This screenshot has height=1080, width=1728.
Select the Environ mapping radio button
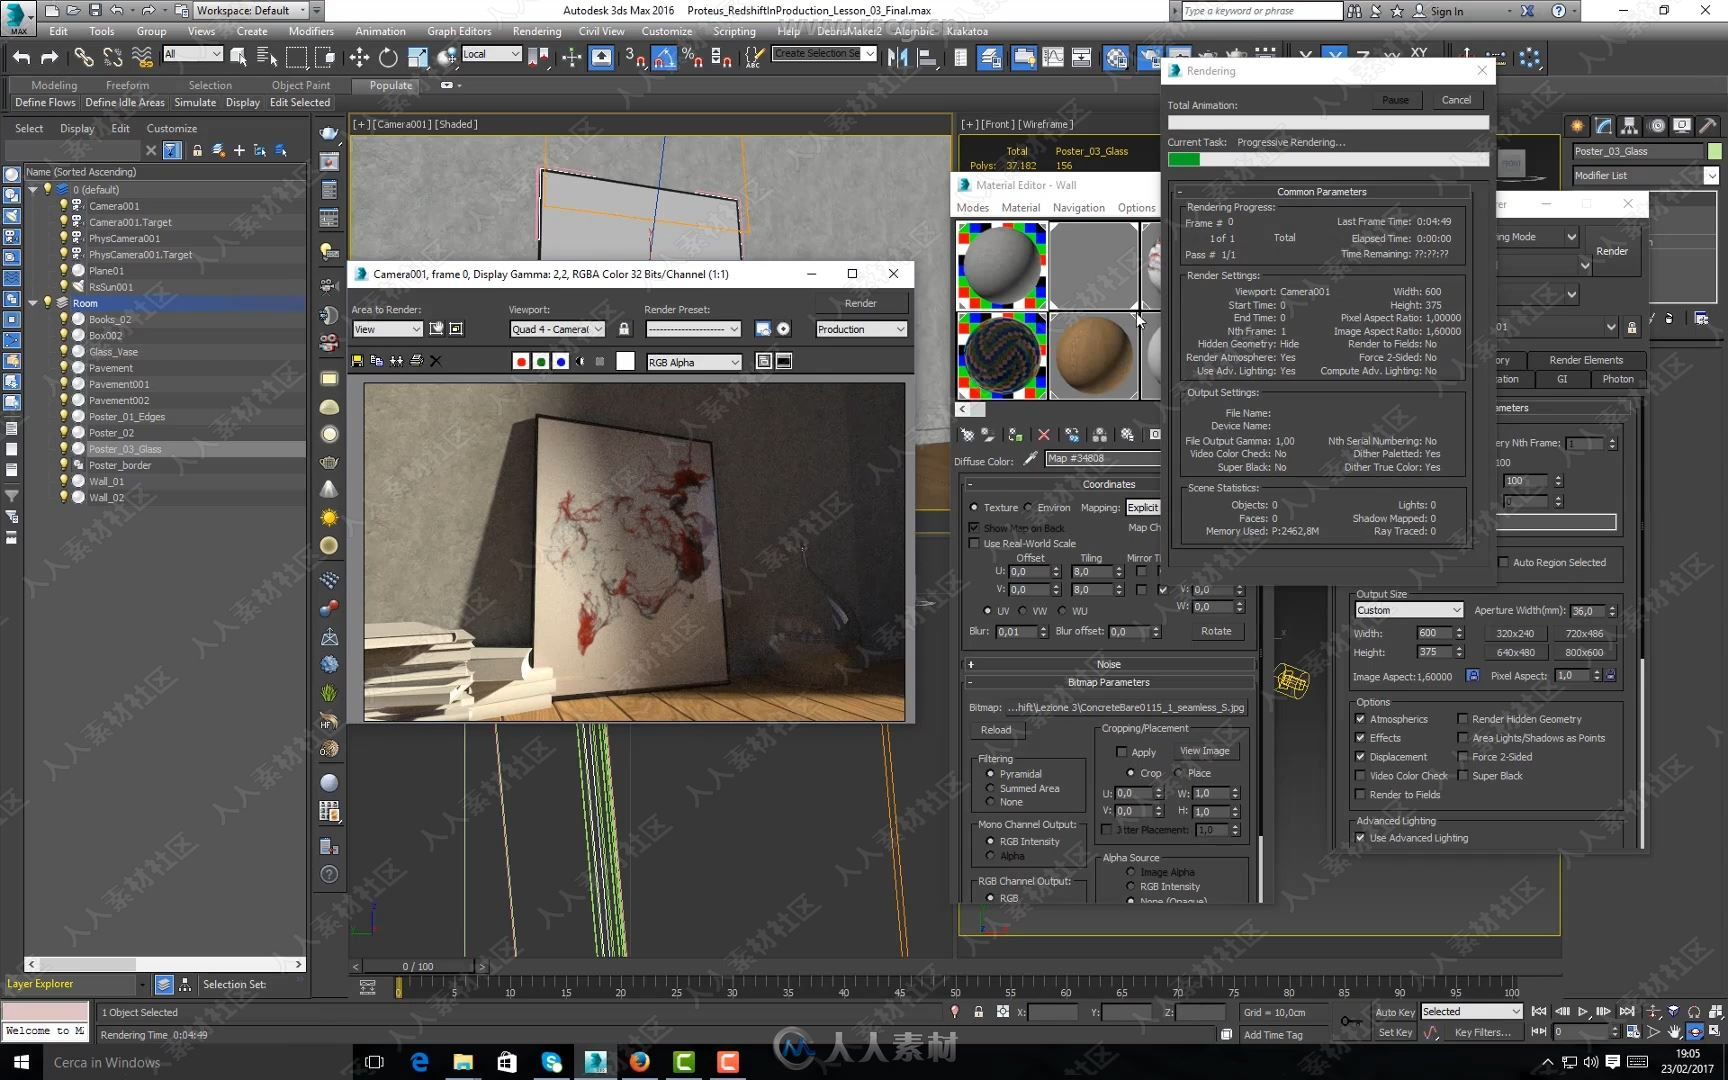point(1029,508)
